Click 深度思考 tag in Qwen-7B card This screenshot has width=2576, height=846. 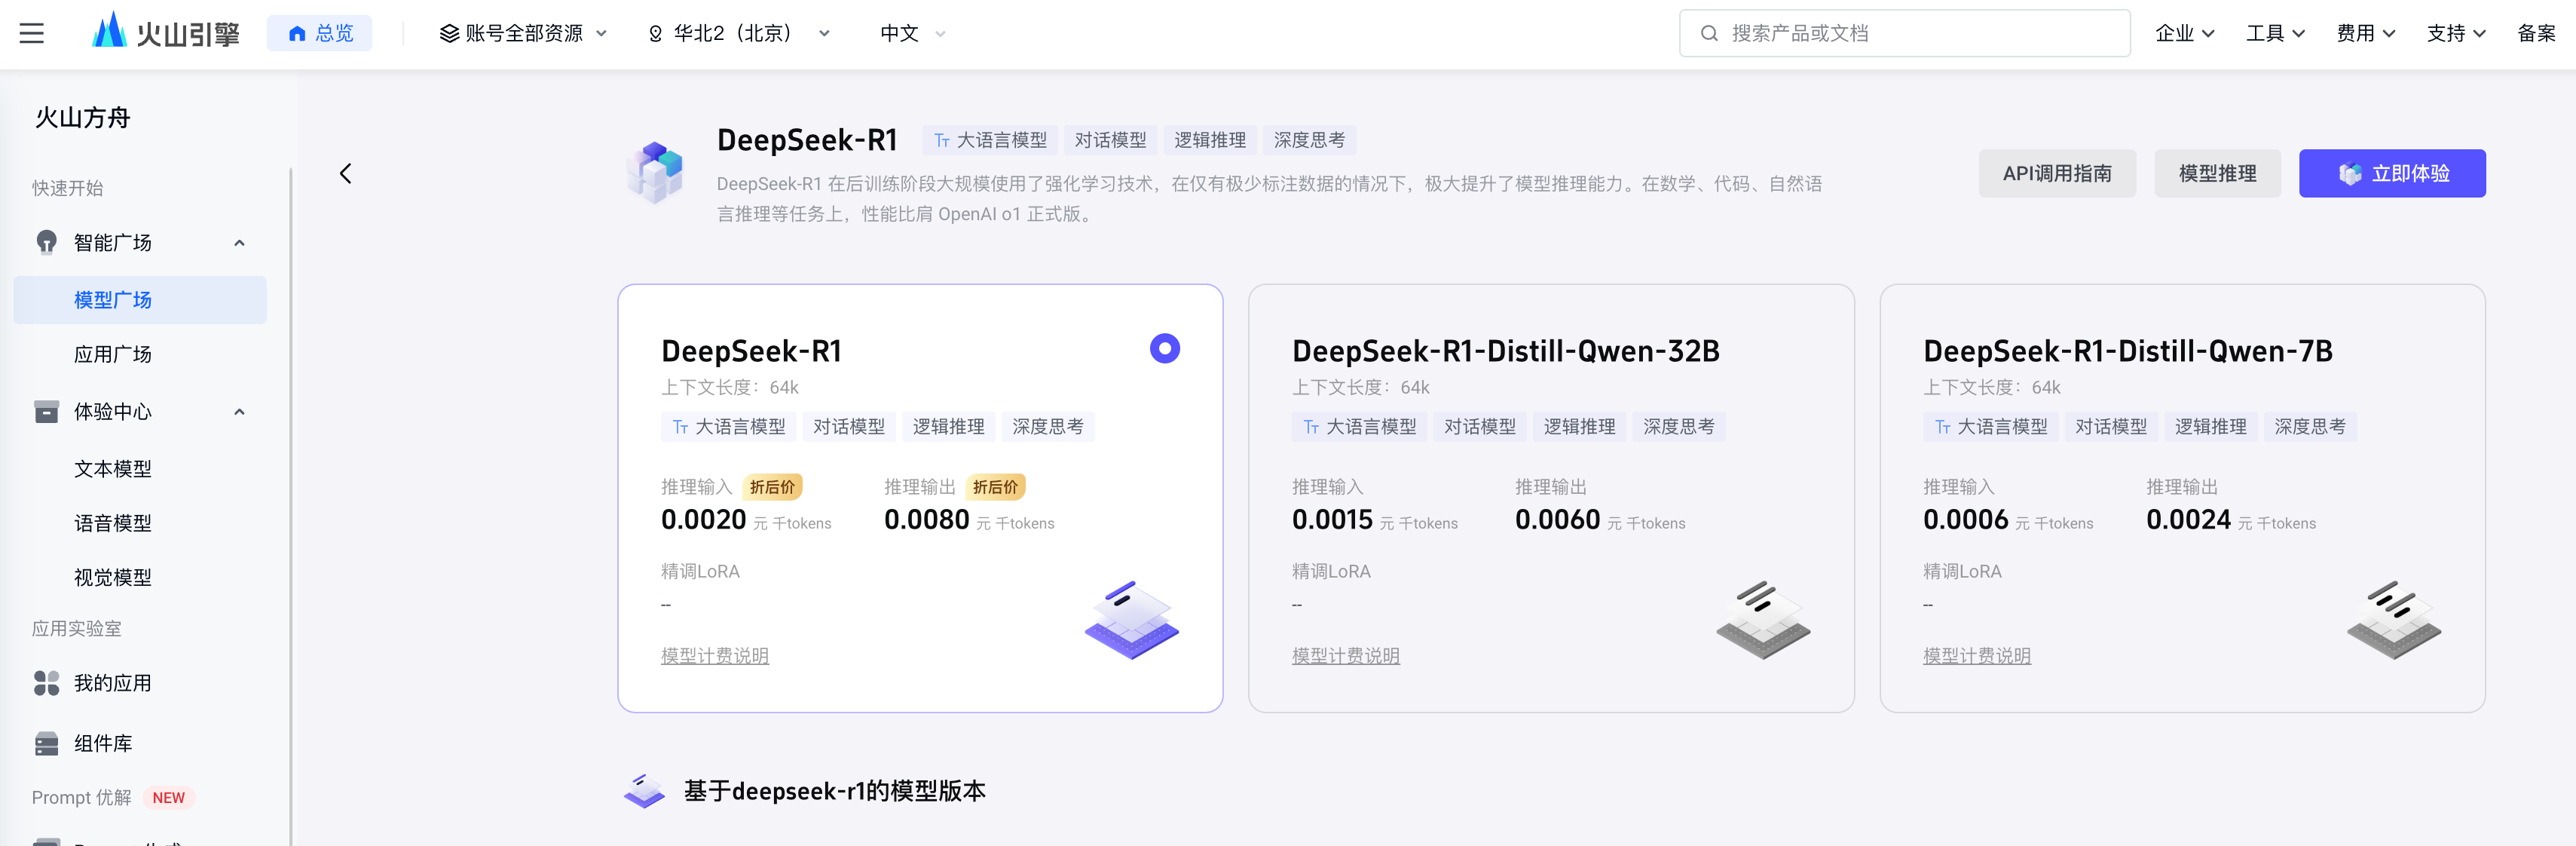coord(2310,427)
